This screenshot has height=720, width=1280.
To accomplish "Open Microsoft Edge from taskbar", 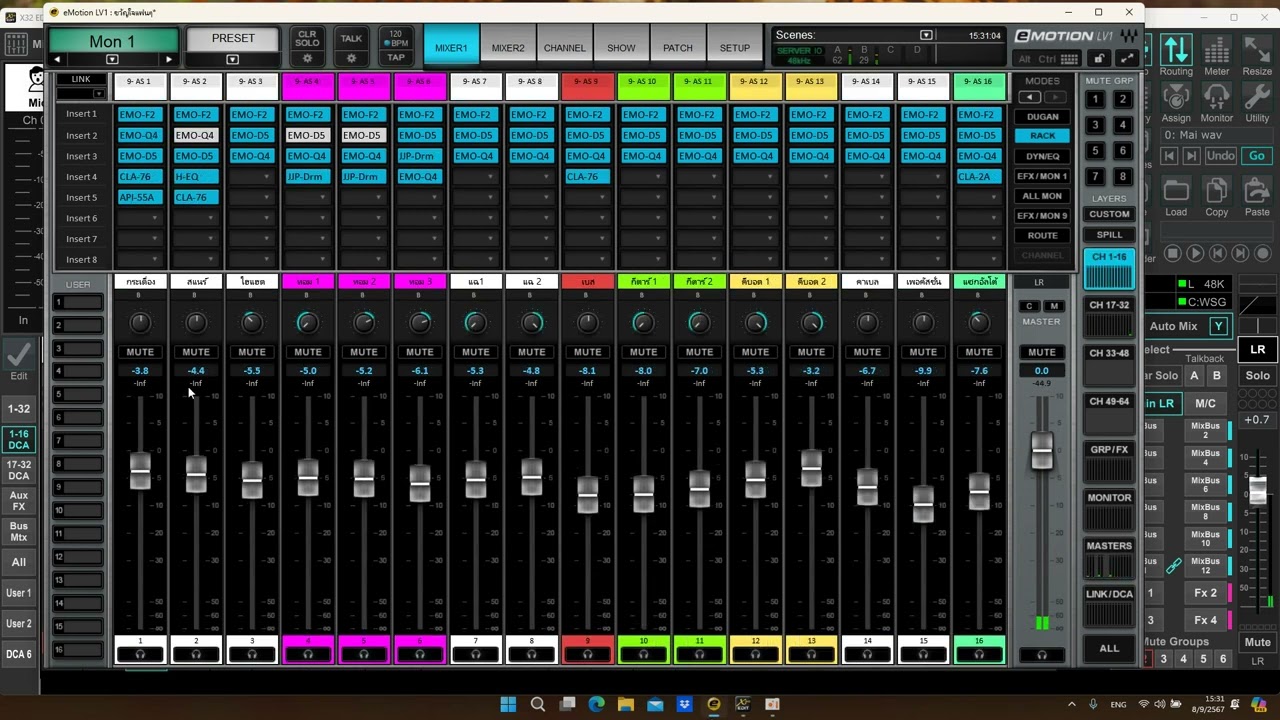I will (x=596, y=704).
